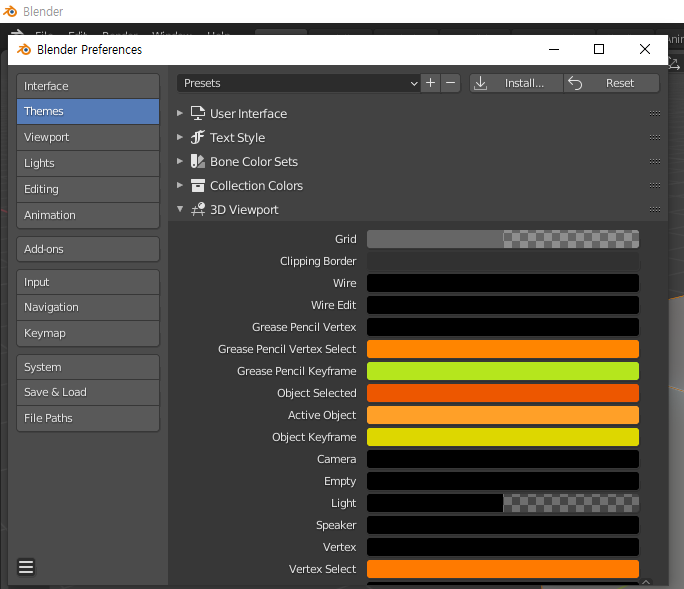The image size is (684, 589).
Task: Edit the Vertex color swatch
Action: pyautogui.click(x=503, y=547)
